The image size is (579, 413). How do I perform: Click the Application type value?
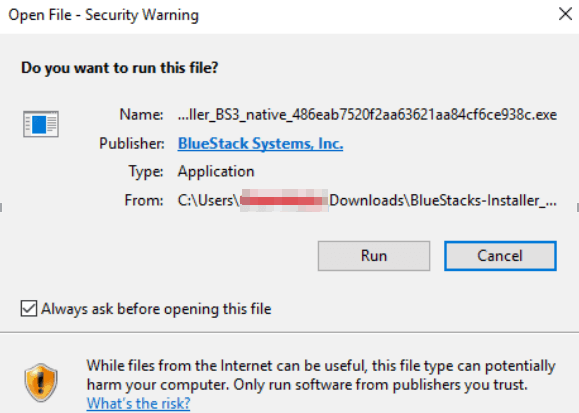click(216, 172)
